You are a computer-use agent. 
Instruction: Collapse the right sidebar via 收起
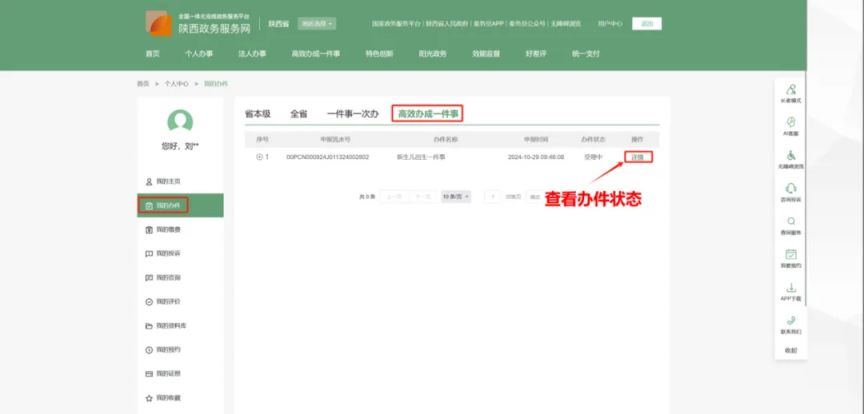click(791, 350)
